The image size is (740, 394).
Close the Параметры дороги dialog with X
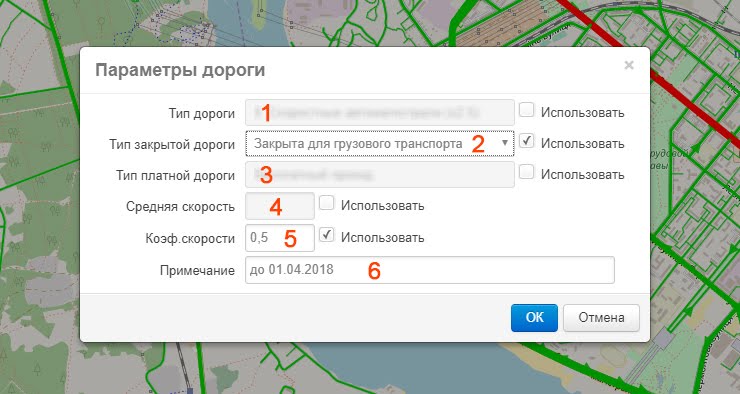point(629,65)
